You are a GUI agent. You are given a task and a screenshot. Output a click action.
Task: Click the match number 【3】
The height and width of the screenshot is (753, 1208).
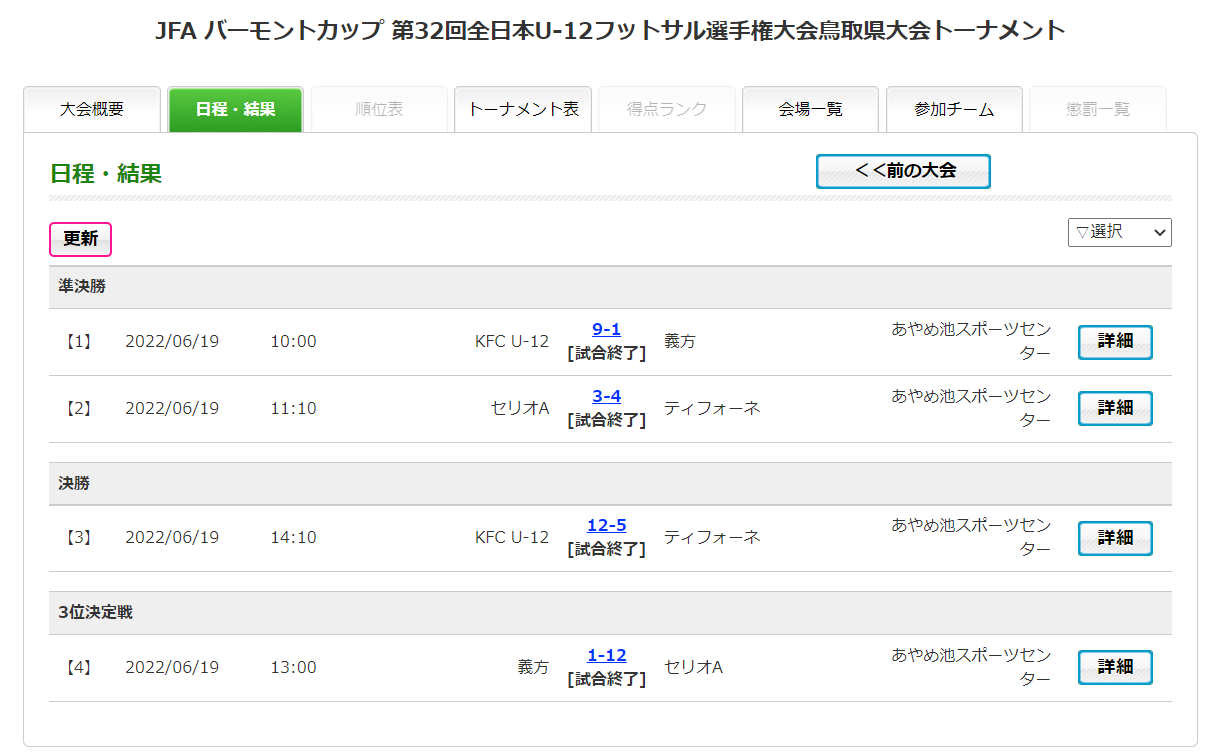pos(78,538)
